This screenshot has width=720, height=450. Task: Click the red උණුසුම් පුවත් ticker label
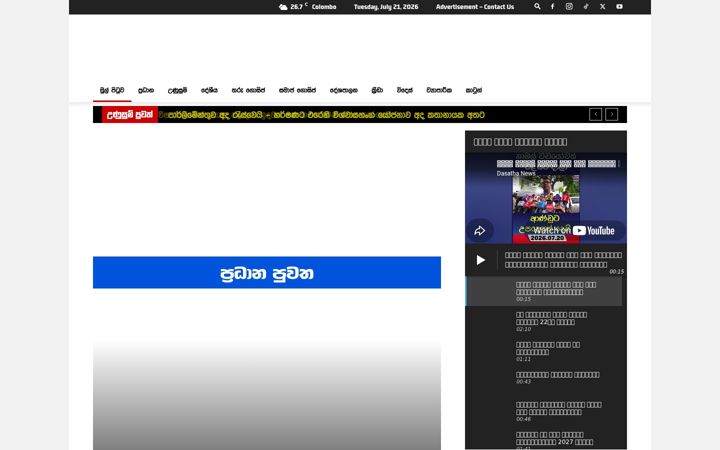[x=130, y=114]
